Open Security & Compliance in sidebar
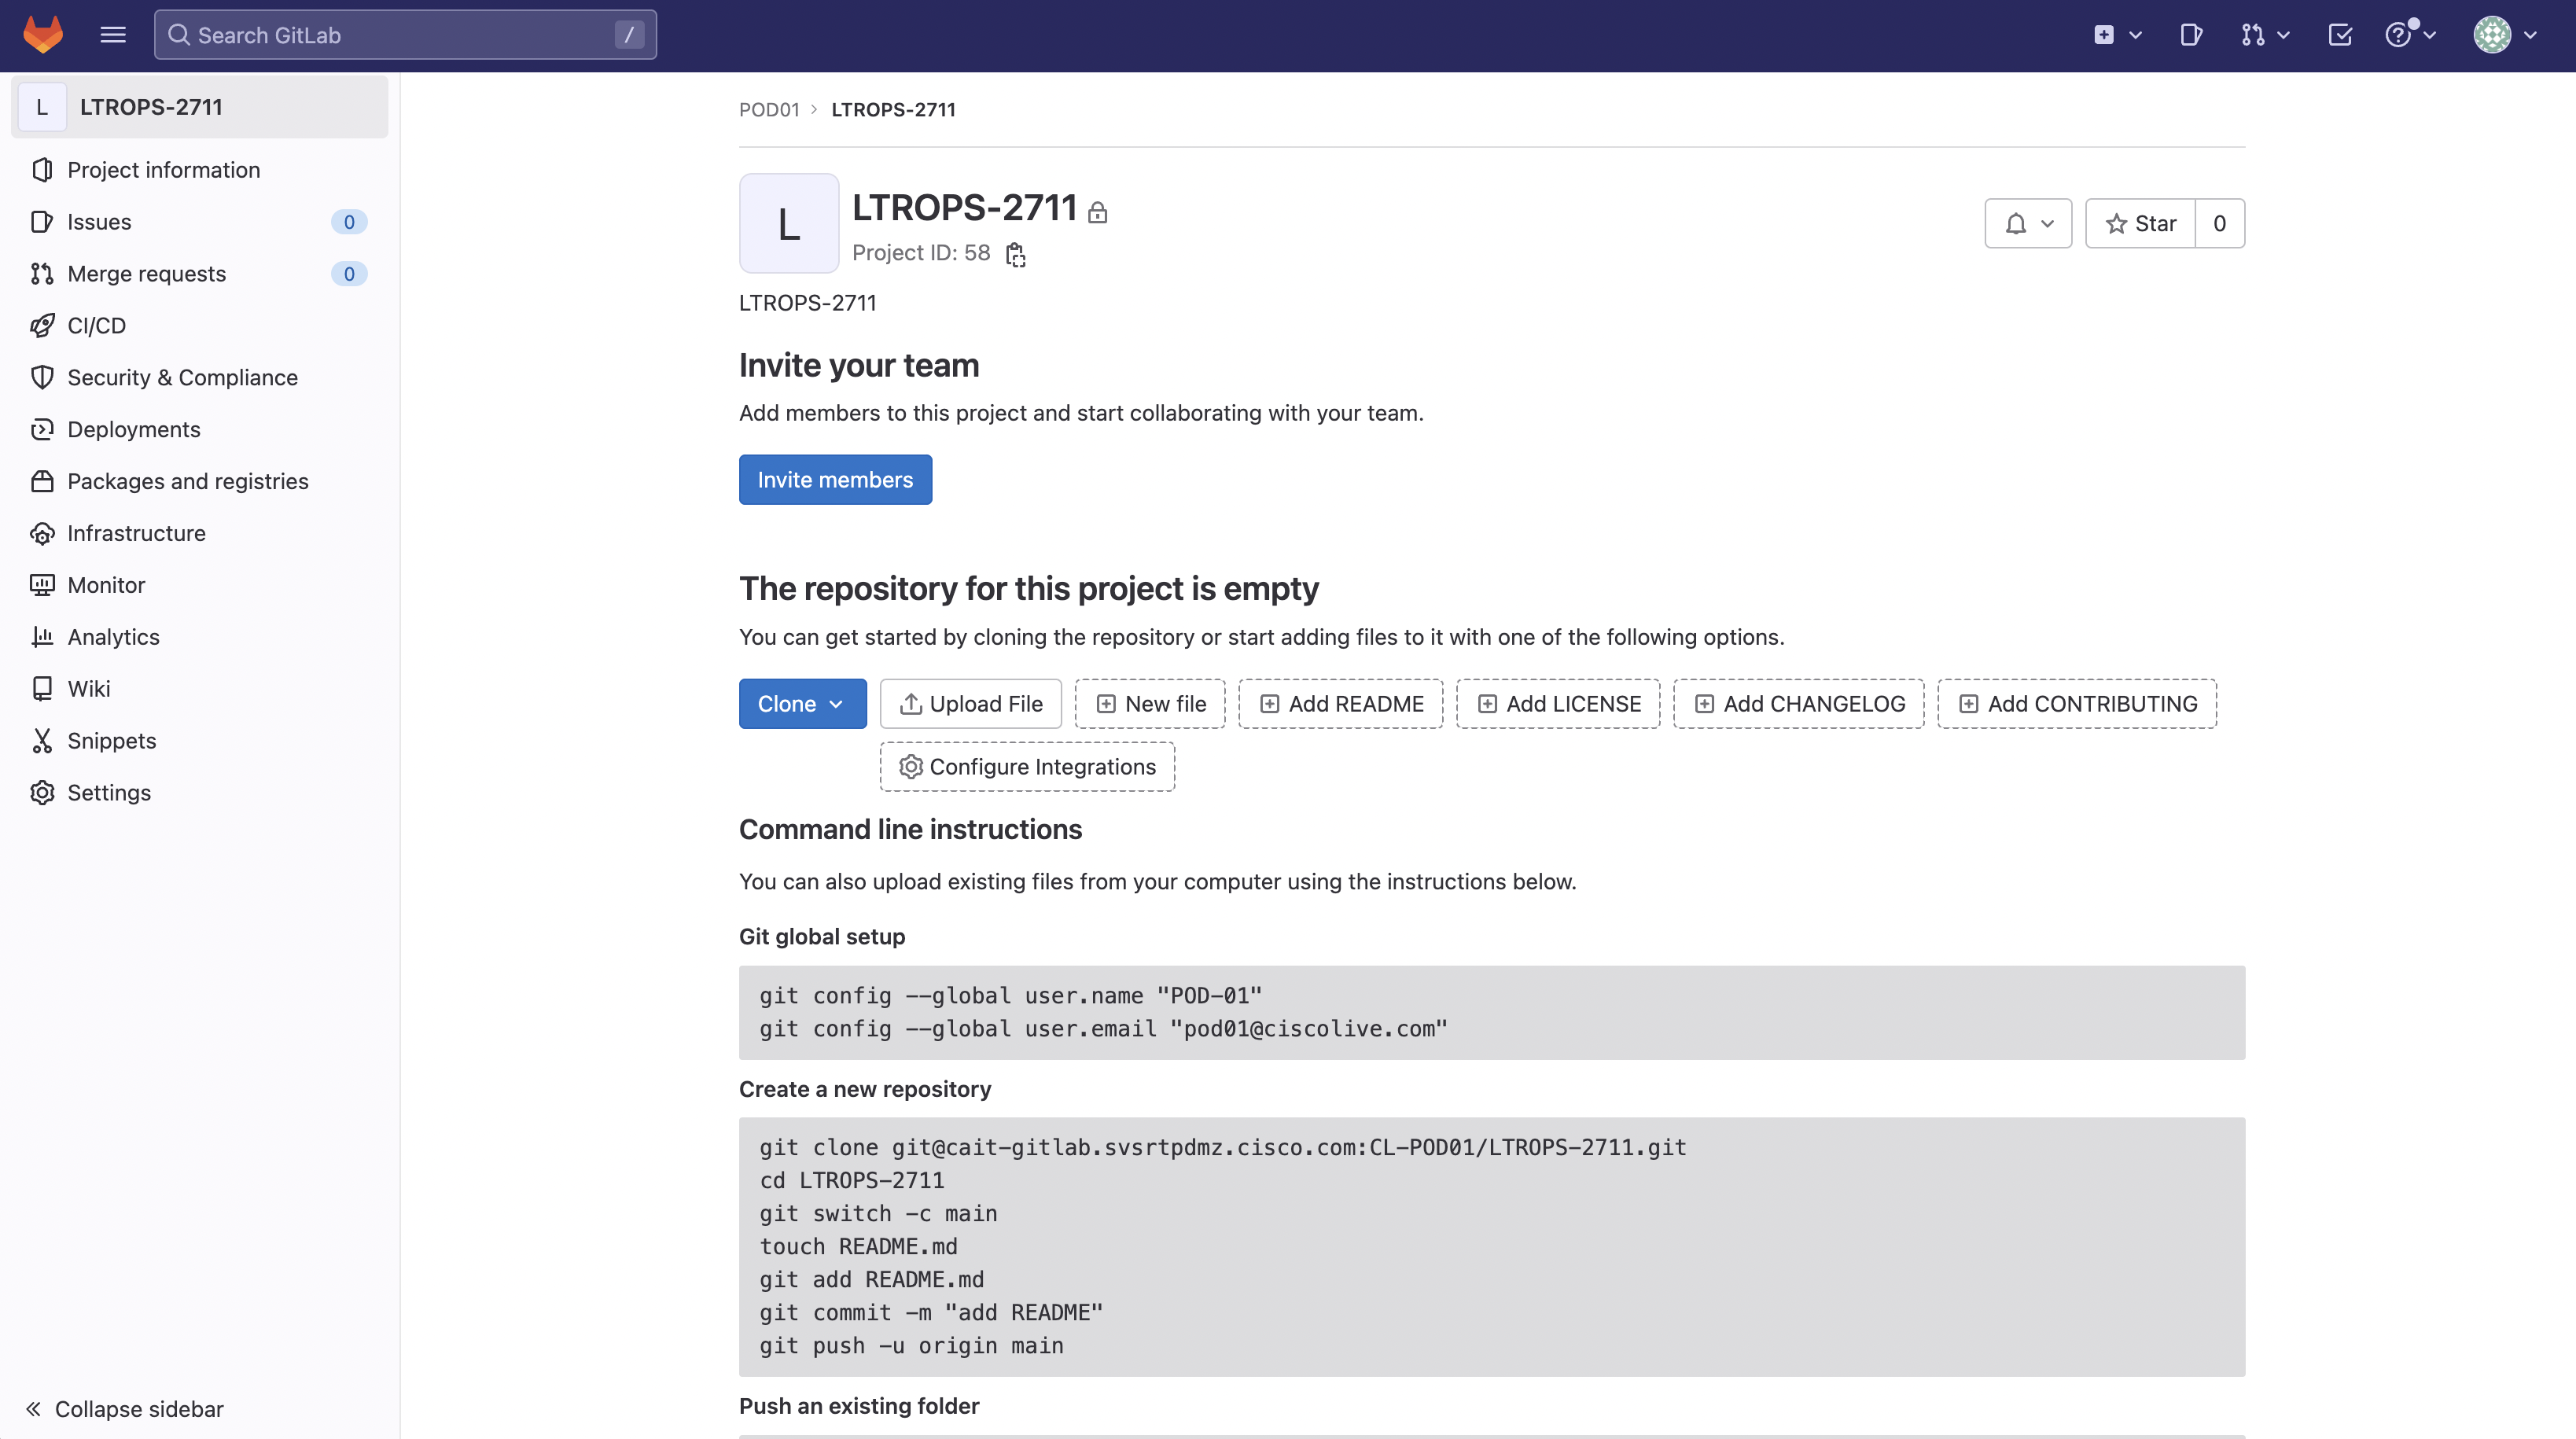The image size is (2576, 1439). coord(200,378)
